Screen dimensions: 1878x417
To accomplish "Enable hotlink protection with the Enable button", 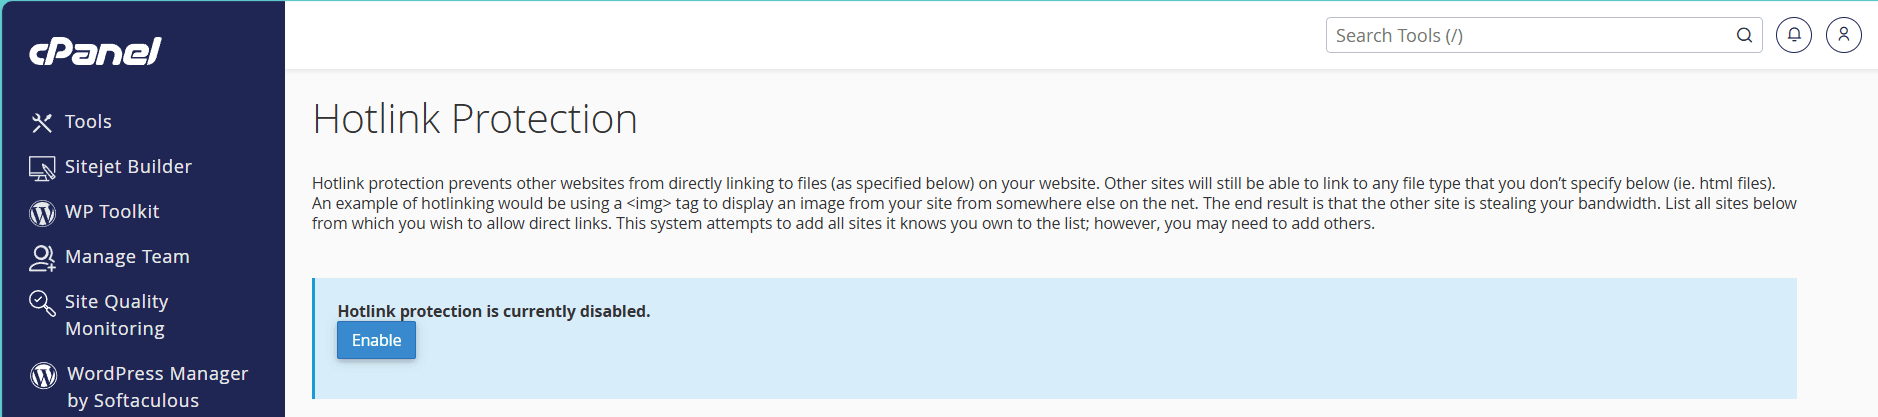I will point(376,340).
